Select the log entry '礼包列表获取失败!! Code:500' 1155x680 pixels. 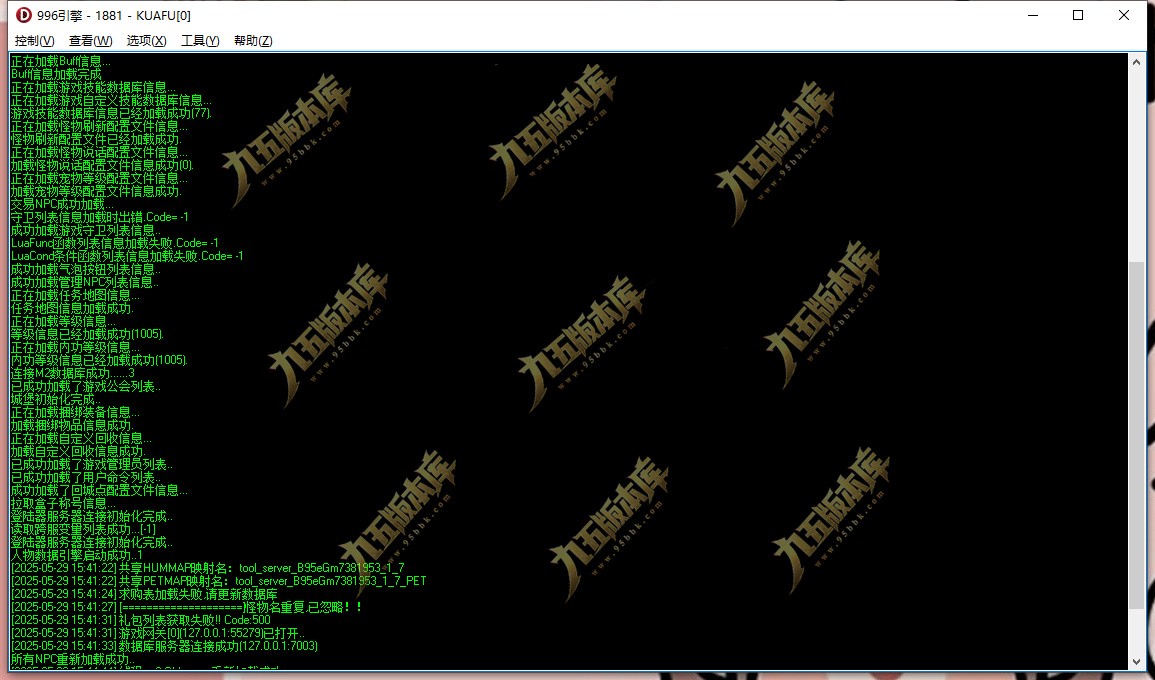point(141,620)
